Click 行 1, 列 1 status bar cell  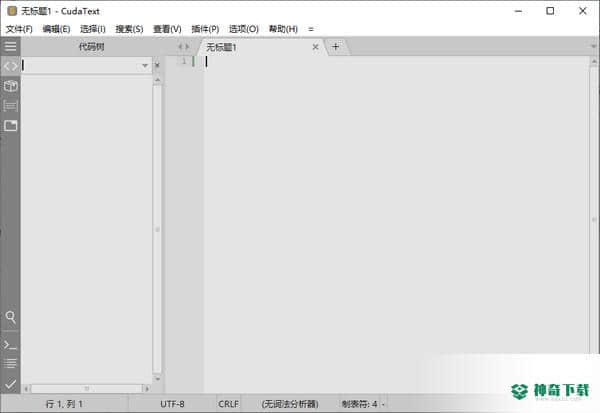(64, 404)
